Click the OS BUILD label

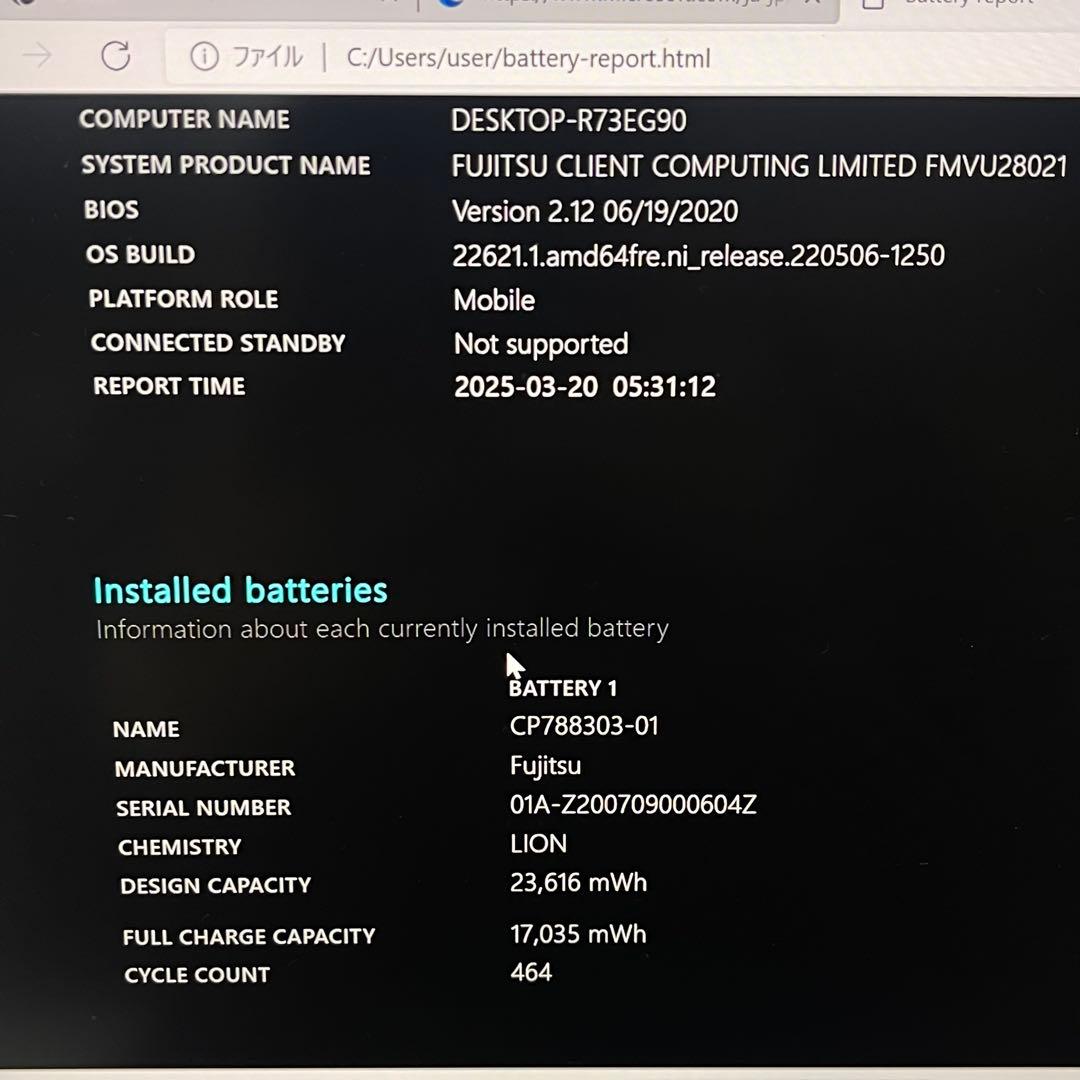[x=141, y=254]
